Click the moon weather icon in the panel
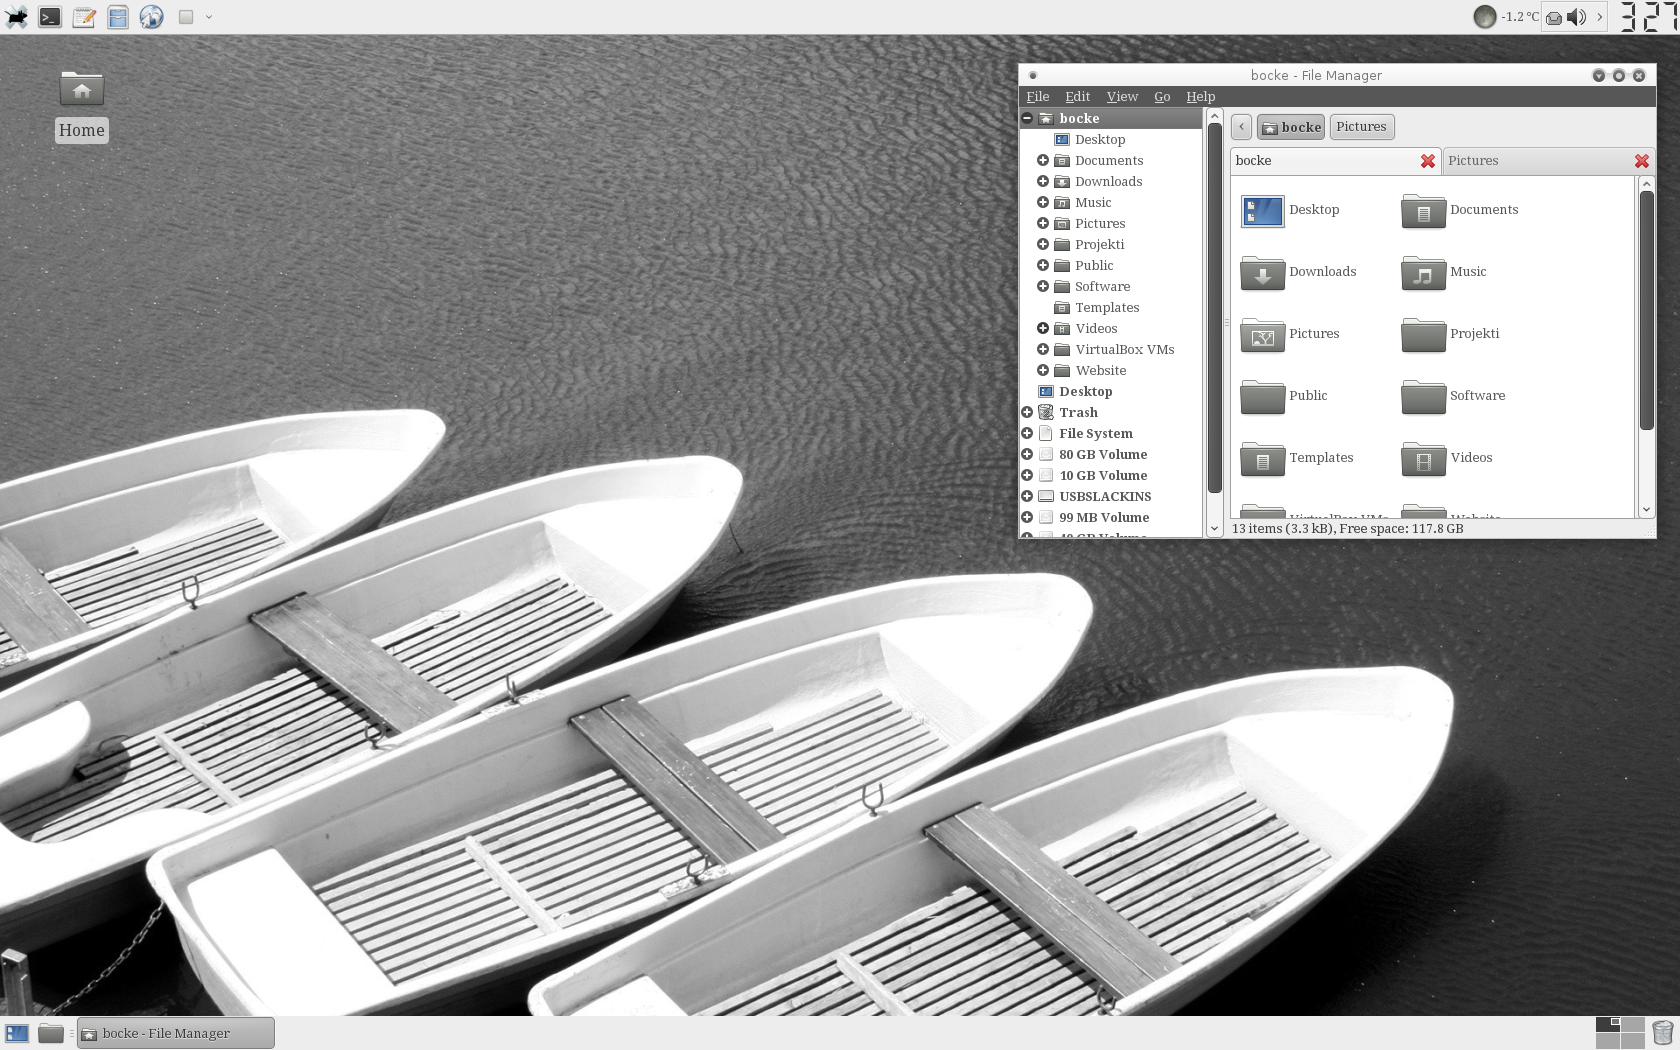Image resolution: width=1680 pixels, height=1050 pixels. pyautogui.click(x=1485, y=17)
